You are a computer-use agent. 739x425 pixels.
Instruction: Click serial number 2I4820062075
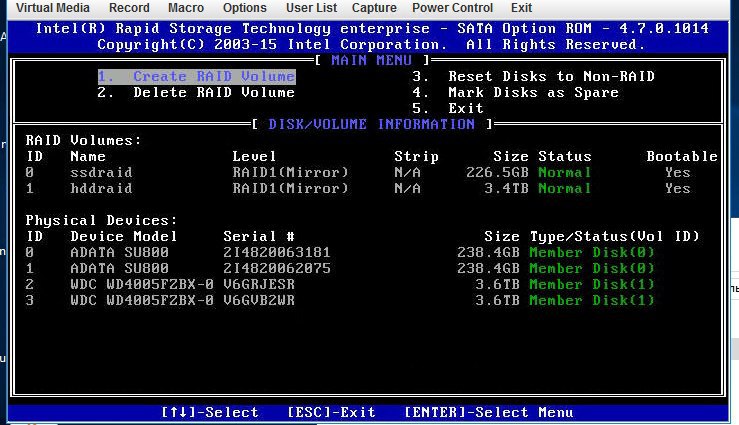pyautogui.click(x=277, y=269)
